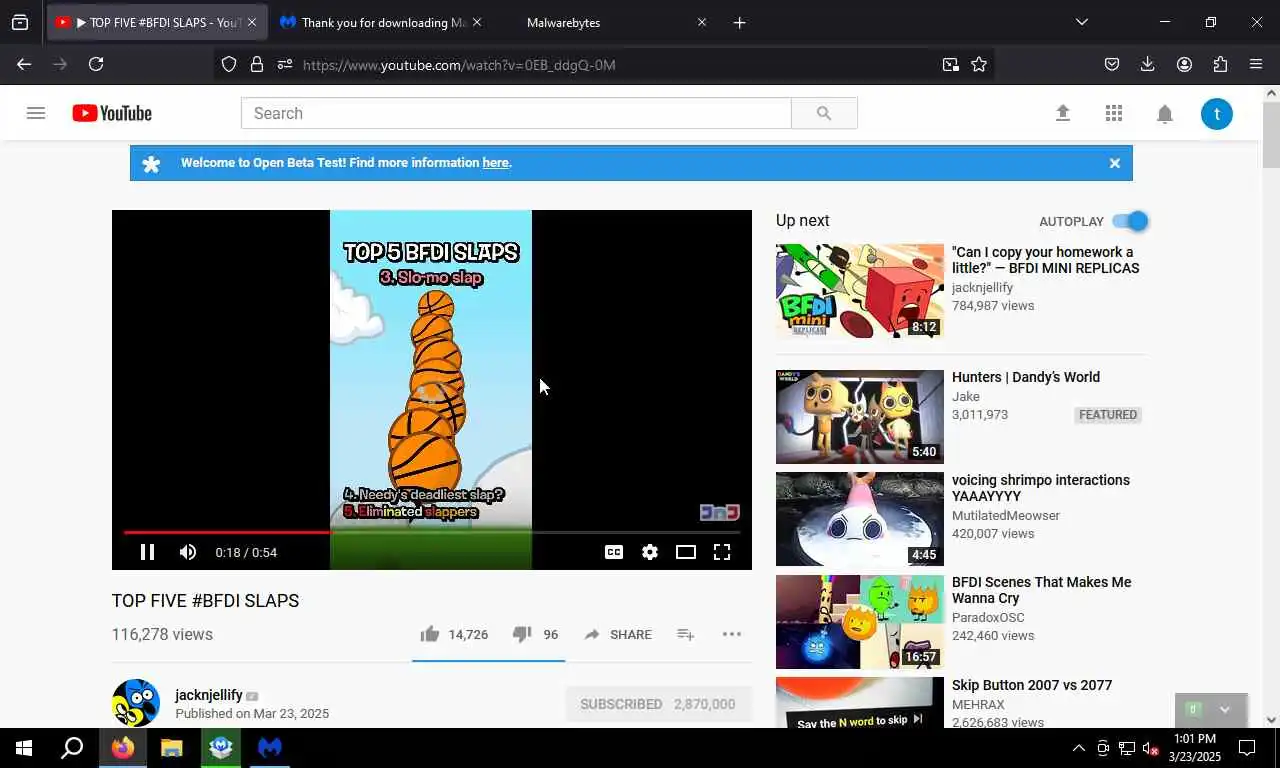Open picture-in-picture icon in address bar
Image resolution: width=1280 pixels, height=768 pixels.
pos(950,64)
